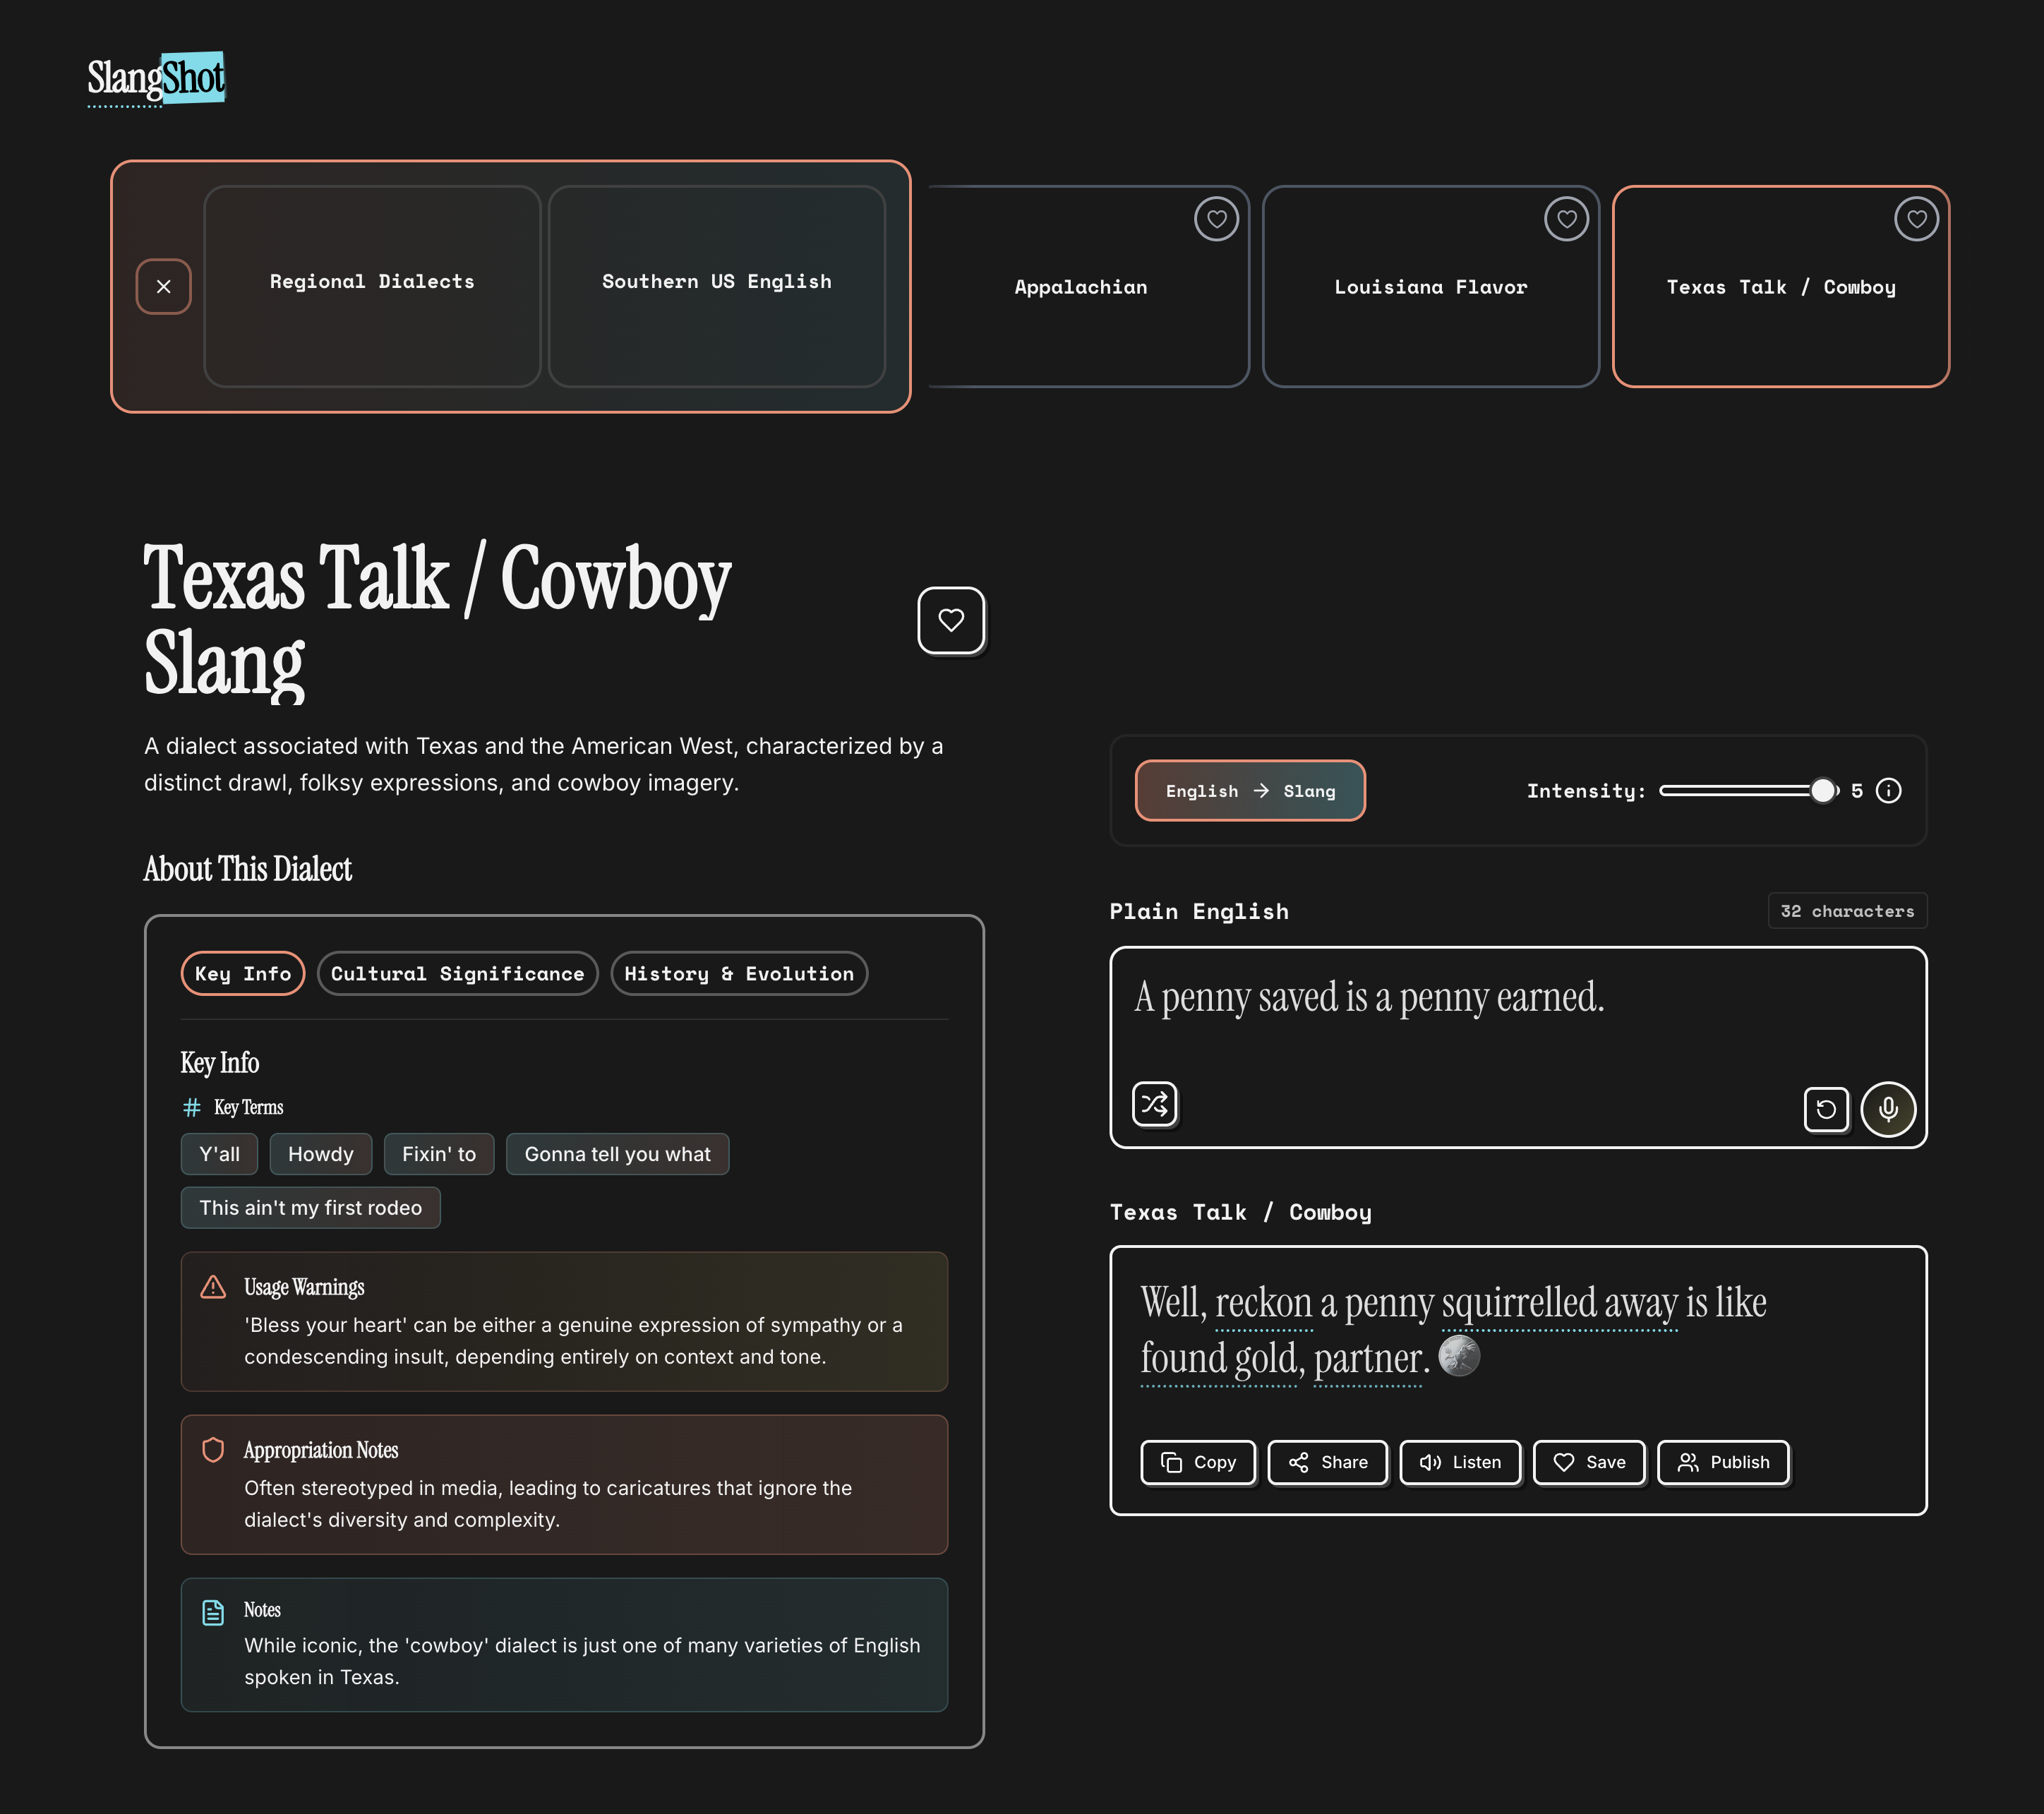Click the X close category button
The image size is (2044, 1814).
tap(164, 287)
